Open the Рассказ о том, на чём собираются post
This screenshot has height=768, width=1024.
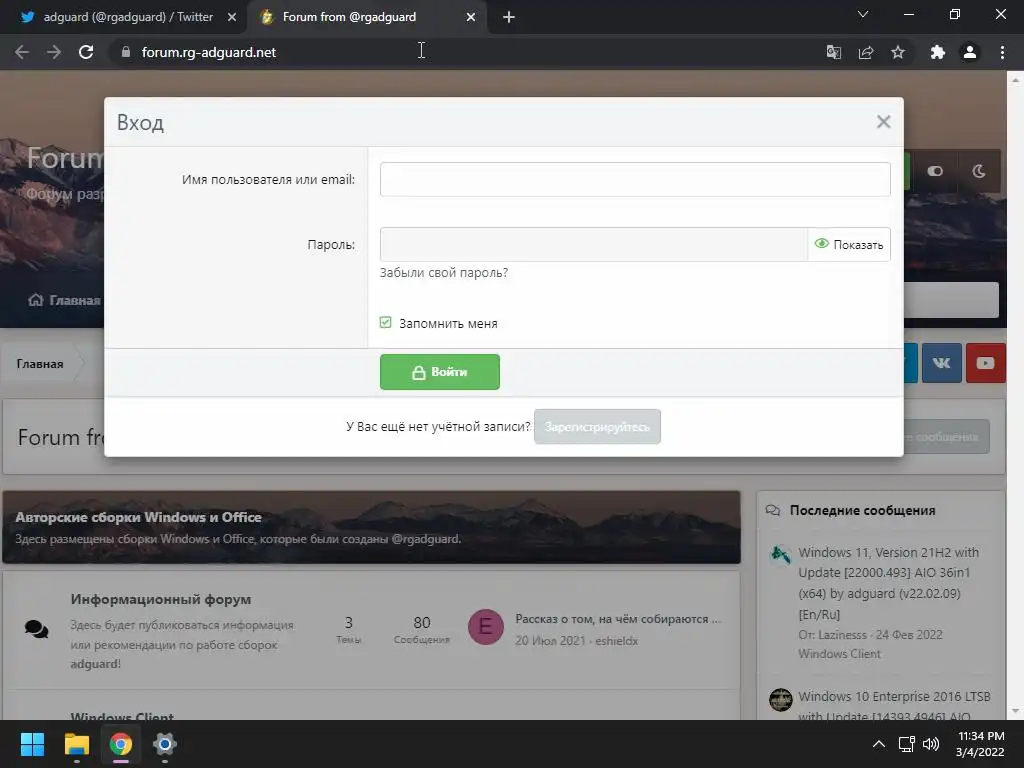618,618
